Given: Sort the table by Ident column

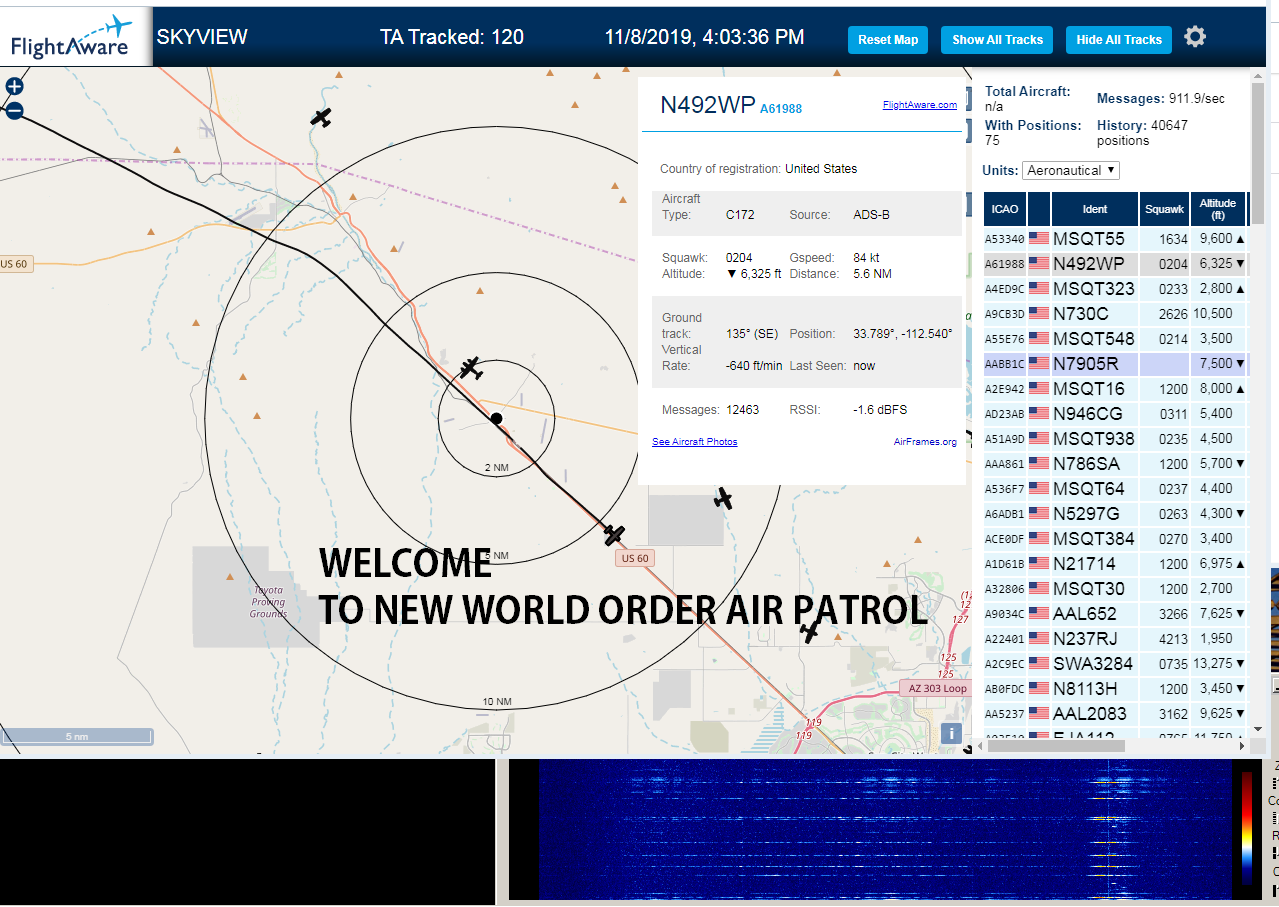Looking at the screenshot, I should point(1095,209).
